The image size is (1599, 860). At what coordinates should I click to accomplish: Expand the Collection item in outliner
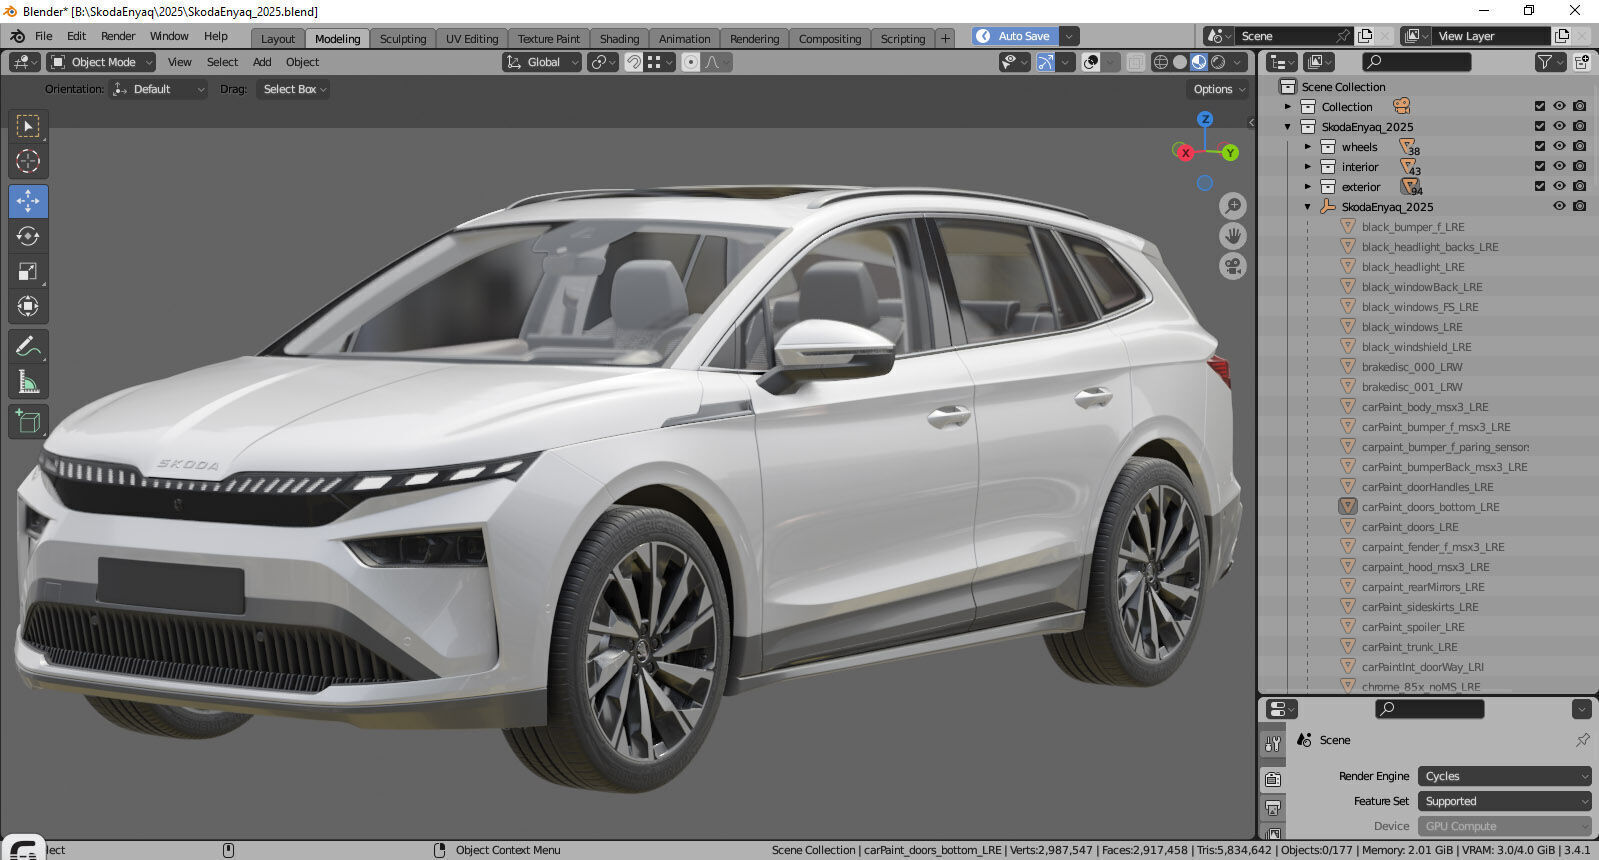(x=1288, y=107)
